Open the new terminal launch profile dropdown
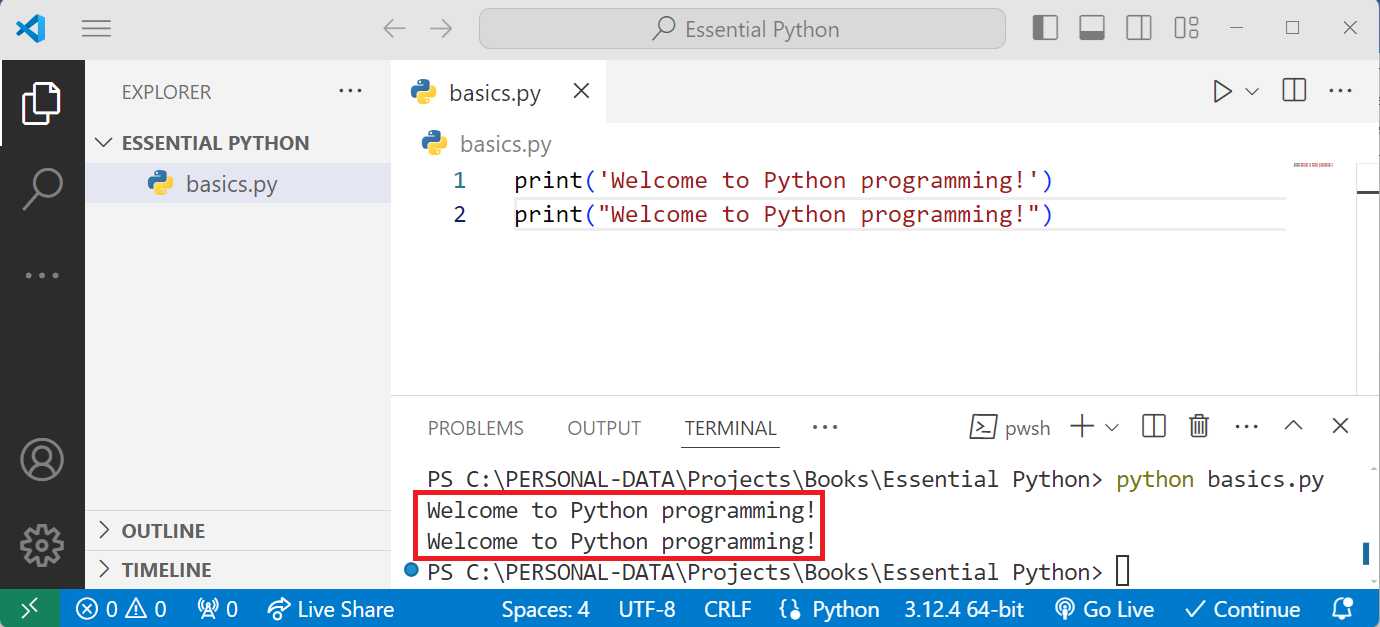Image resolution: width=1380 pixels, height=627 pixels. [x=1112, y=427]
